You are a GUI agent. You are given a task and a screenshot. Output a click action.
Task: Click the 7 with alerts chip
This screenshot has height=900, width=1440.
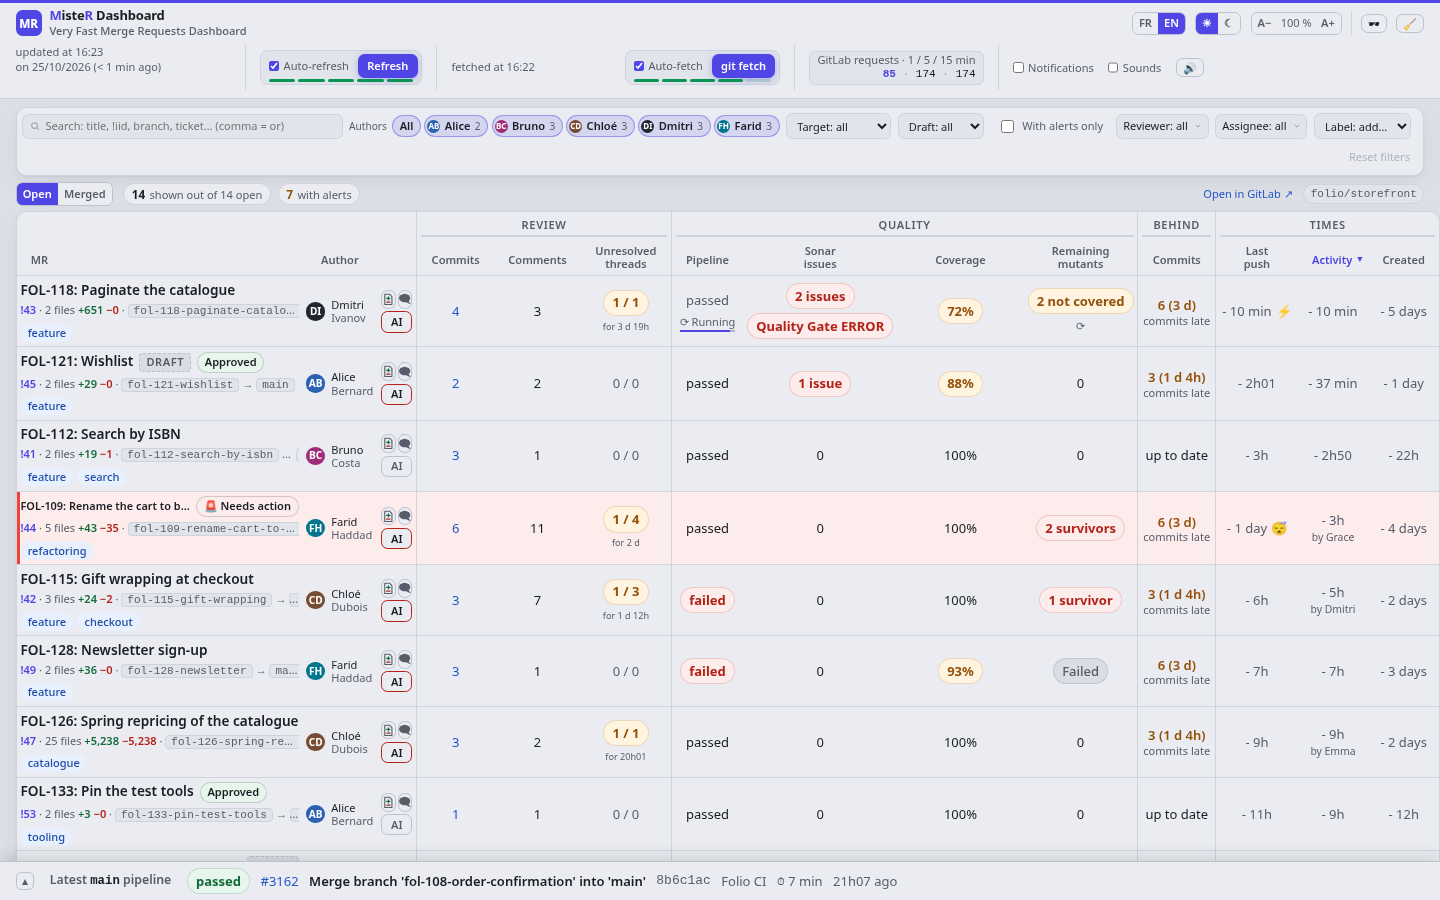tap(318, 195)
